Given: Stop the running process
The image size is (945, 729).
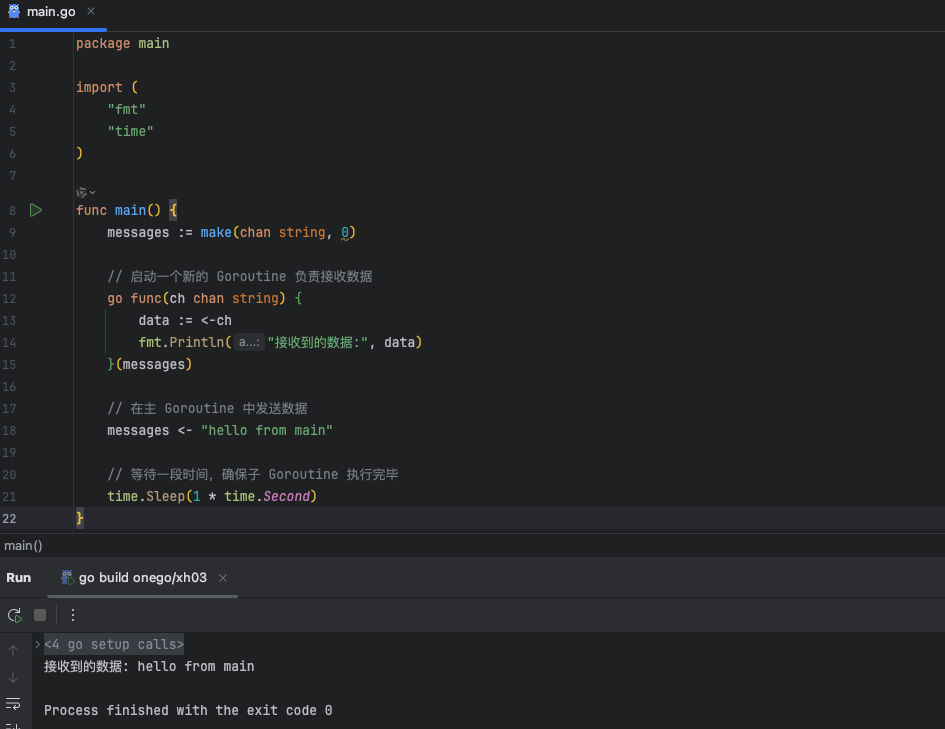Looking at the screenshot, I should coord(40,615).
